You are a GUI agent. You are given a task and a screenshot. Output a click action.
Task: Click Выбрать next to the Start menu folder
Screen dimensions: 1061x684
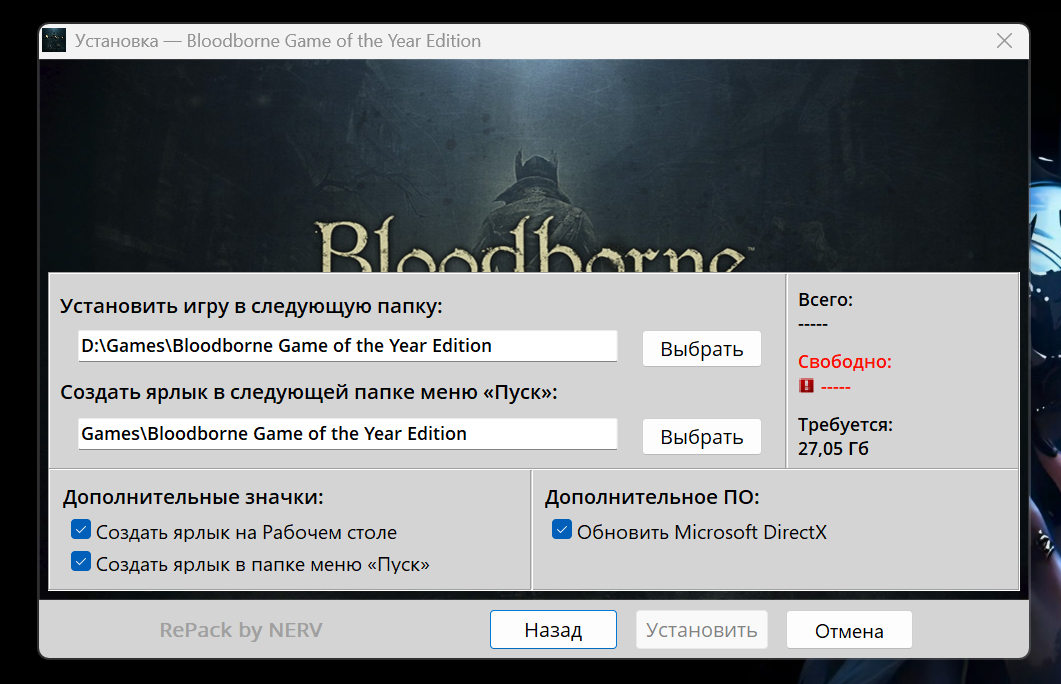coord(701,437)
